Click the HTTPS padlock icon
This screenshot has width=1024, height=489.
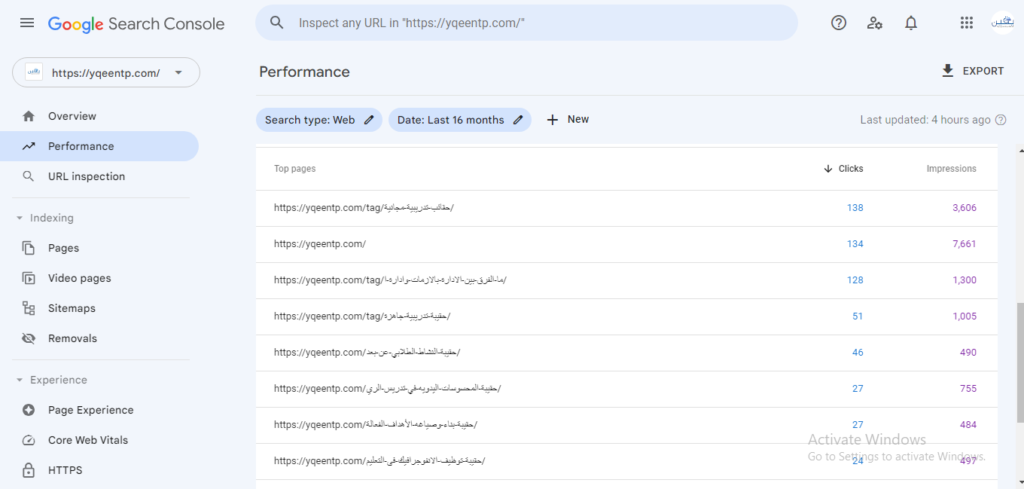tap(28, 470)
